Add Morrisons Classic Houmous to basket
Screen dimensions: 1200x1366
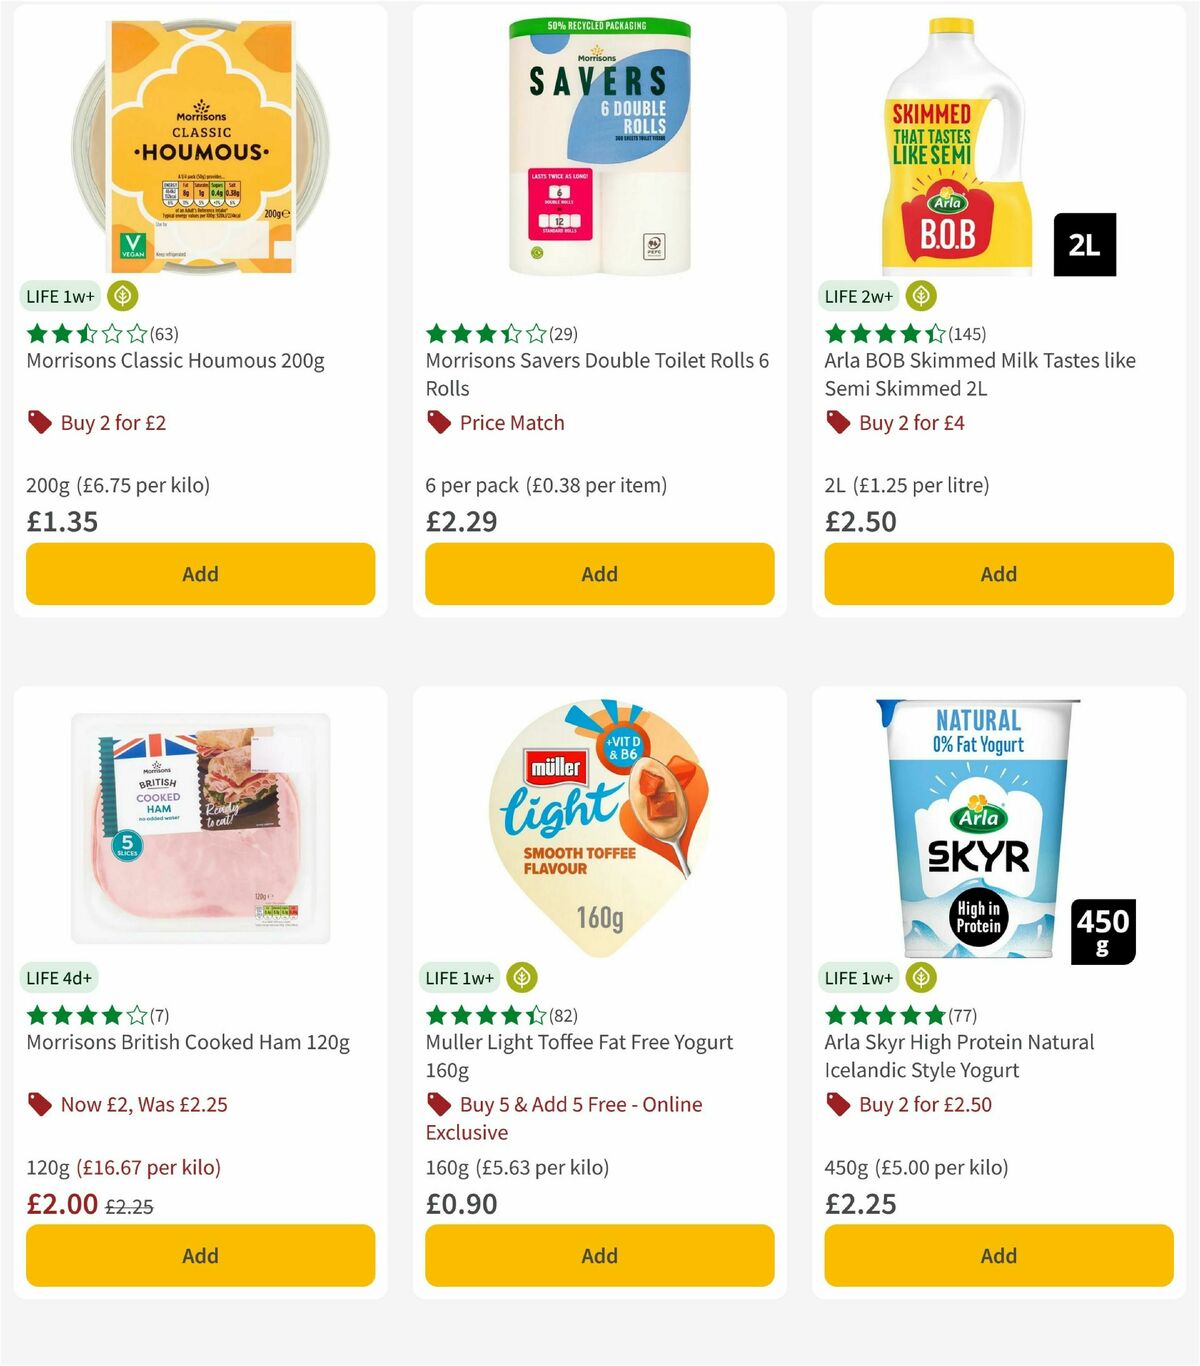point(200,574)
